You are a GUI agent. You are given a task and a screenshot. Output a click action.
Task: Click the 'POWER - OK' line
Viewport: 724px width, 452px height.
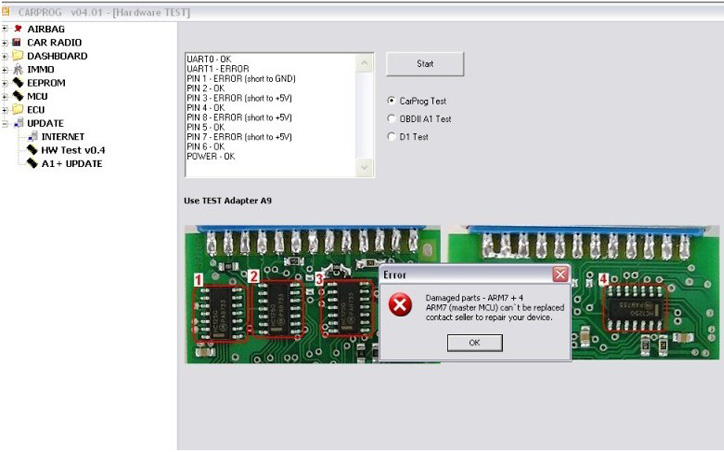point(211,156)
